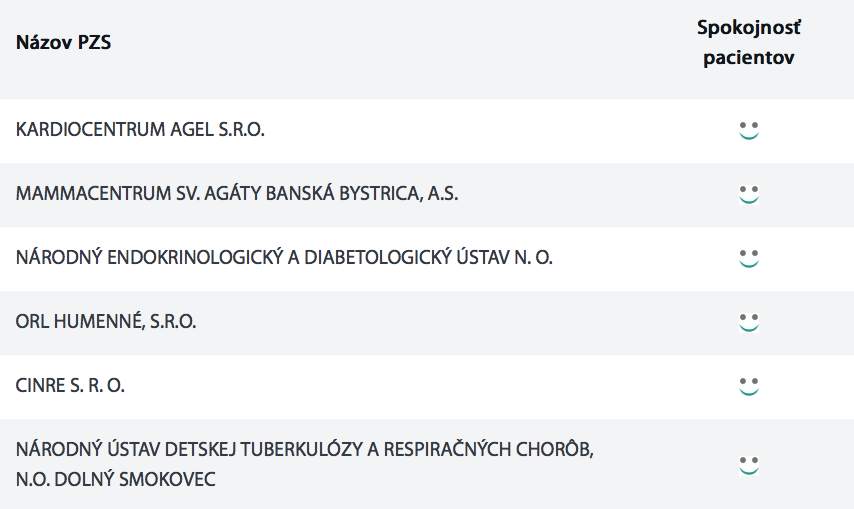Open ORL HUMENNÉ, S.R.O. provider name
854x509 pixels.
coord(106,322)
